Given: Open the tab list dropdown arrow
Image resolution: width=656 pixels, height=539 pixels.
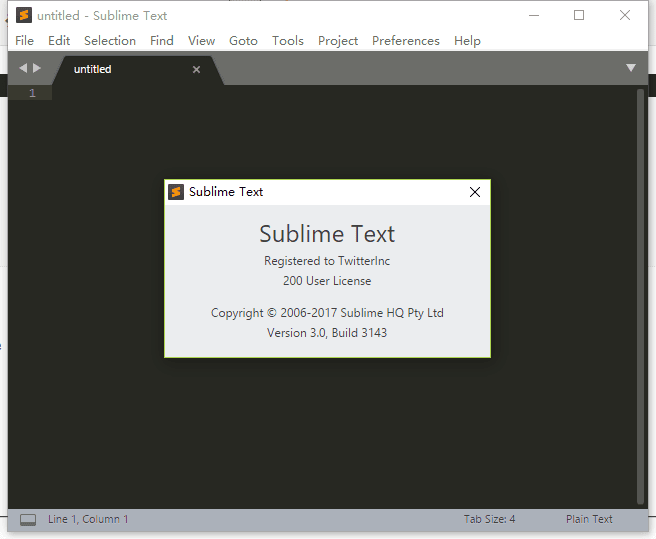Looking at the screenshot, I should 631,68.
